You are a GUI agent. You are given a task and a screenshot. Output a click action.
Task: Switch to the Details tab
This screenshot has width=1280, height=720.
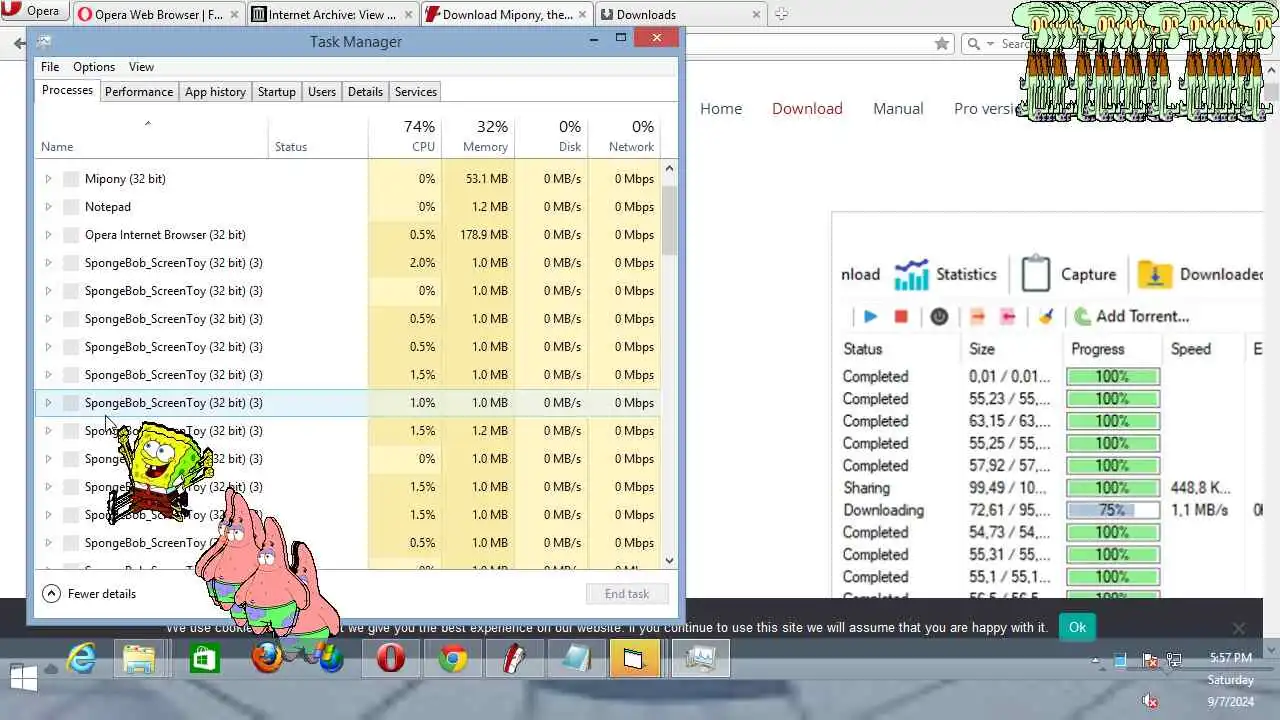(x=365, y=91)
